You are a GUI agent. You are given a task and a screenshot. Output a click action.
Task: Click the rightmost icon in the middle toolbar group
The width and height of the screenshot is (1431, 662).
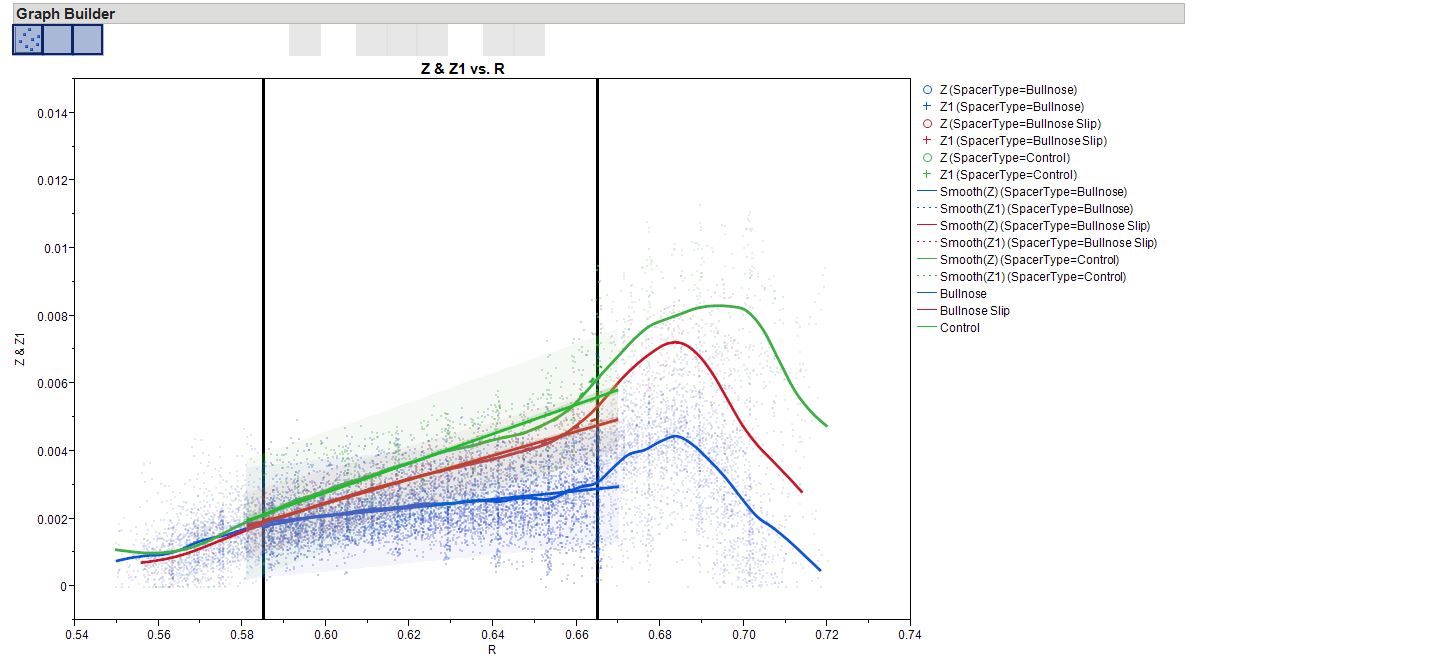click(x=432, y=40)
